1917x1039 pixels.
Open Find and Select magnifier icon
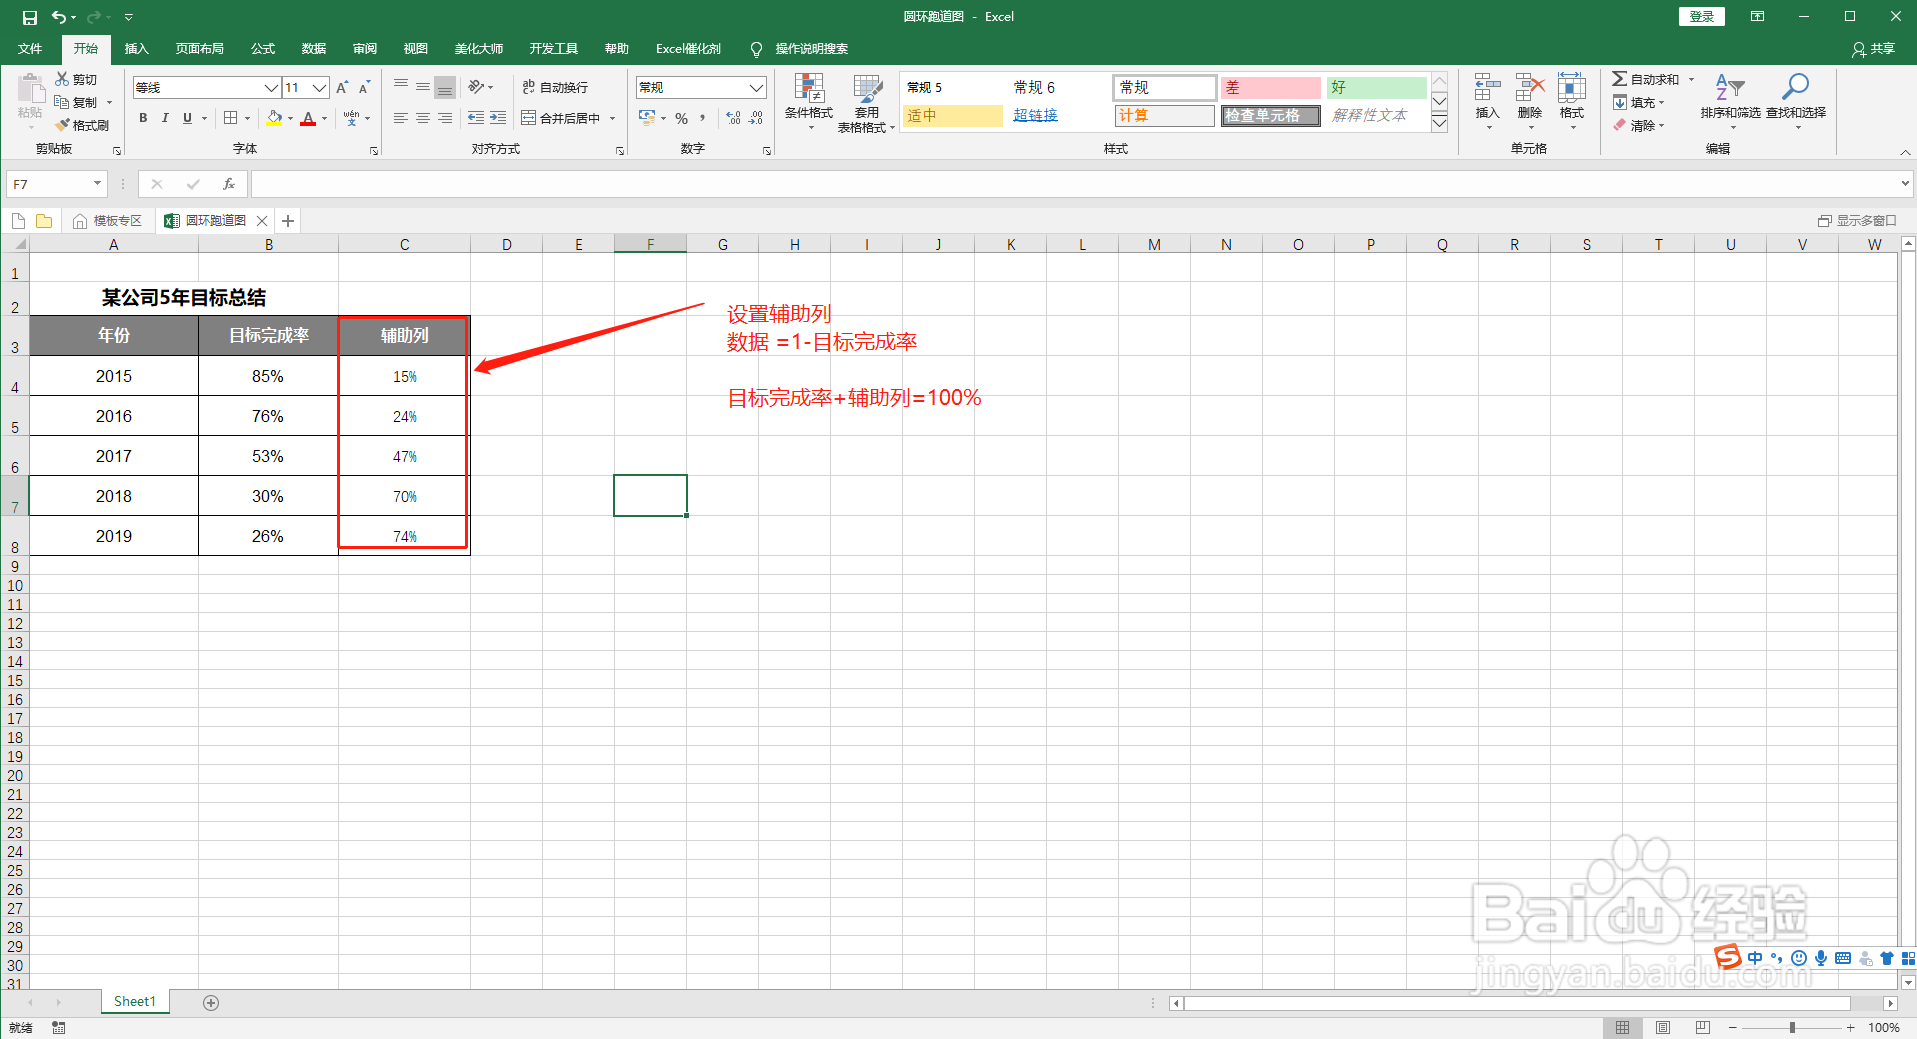coord(1795,88)
